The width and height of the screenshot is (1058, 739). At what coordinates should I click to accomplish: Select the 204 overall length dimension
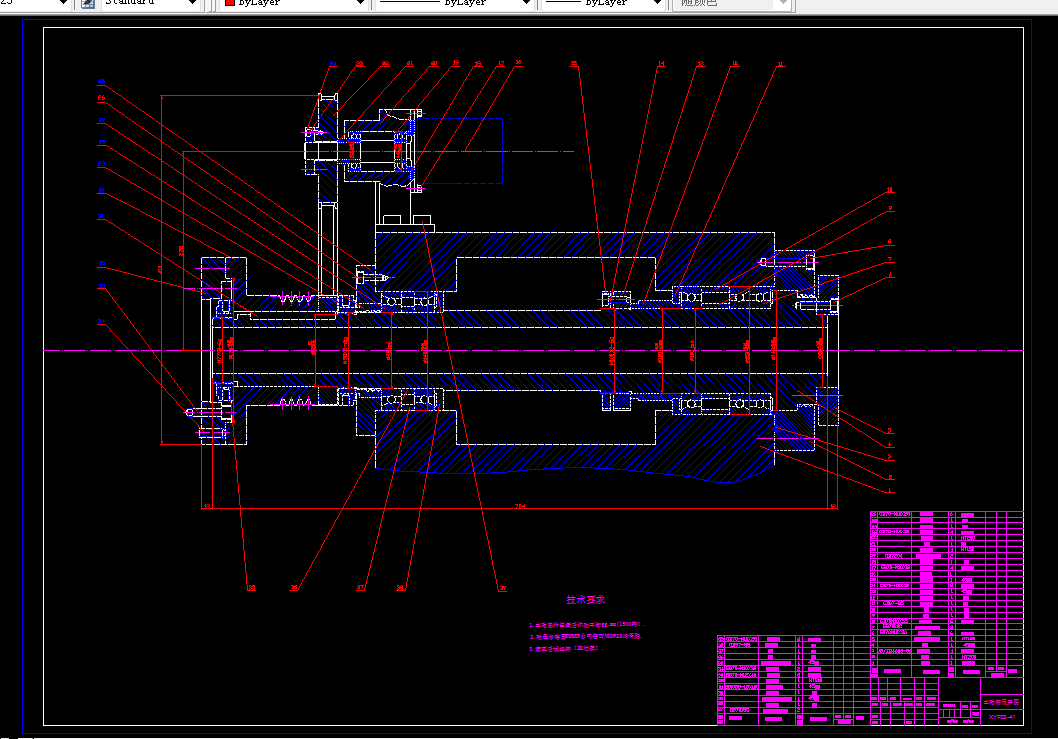pos(520,505)
